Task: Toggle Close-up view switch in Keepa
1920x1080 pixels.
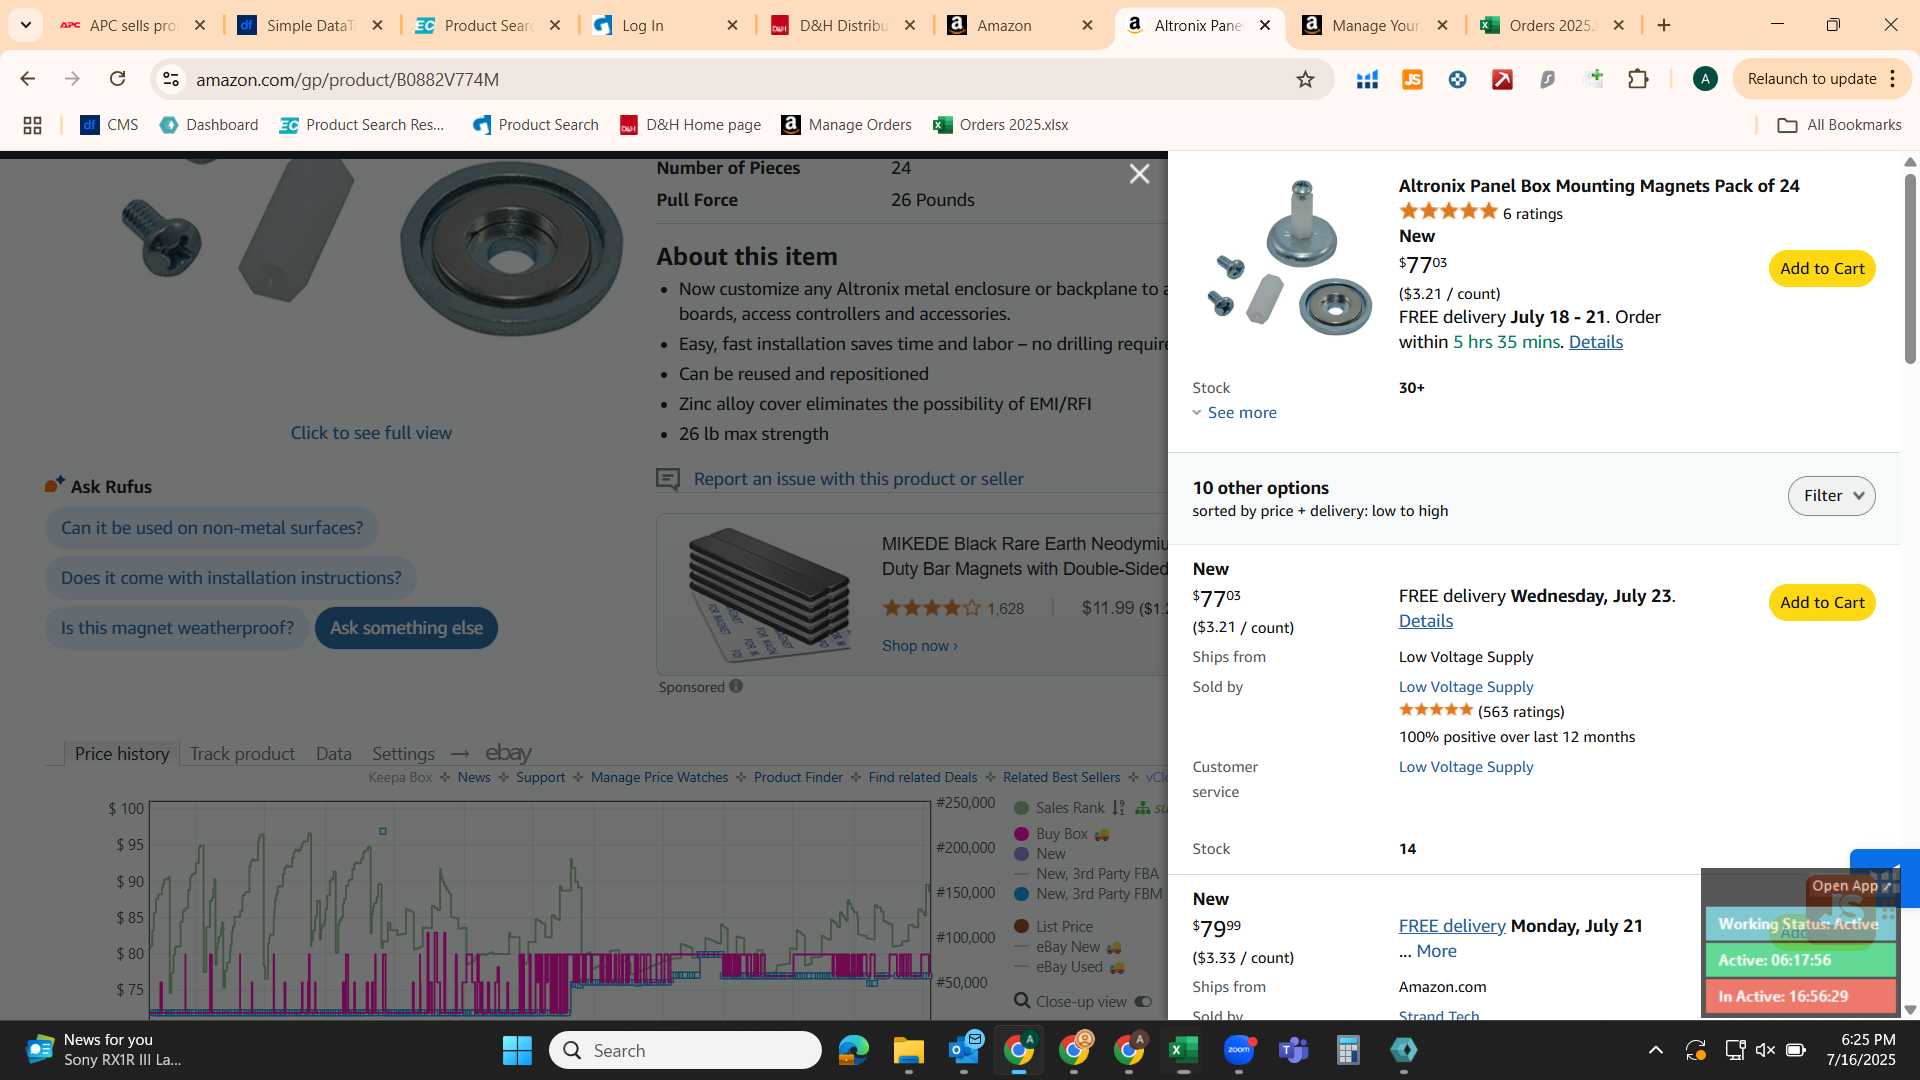Action: pos(1143,1002)
